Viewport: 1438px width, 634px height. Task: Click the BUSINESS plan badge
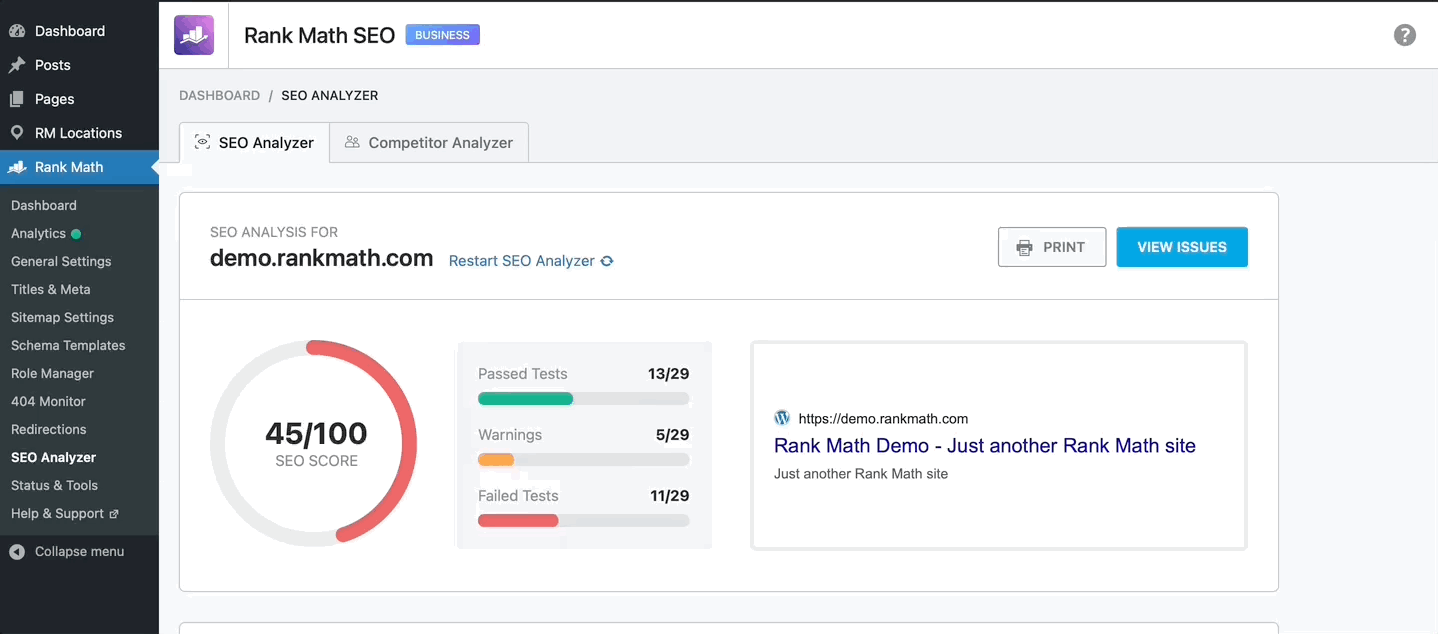click(x=443, y=35)
